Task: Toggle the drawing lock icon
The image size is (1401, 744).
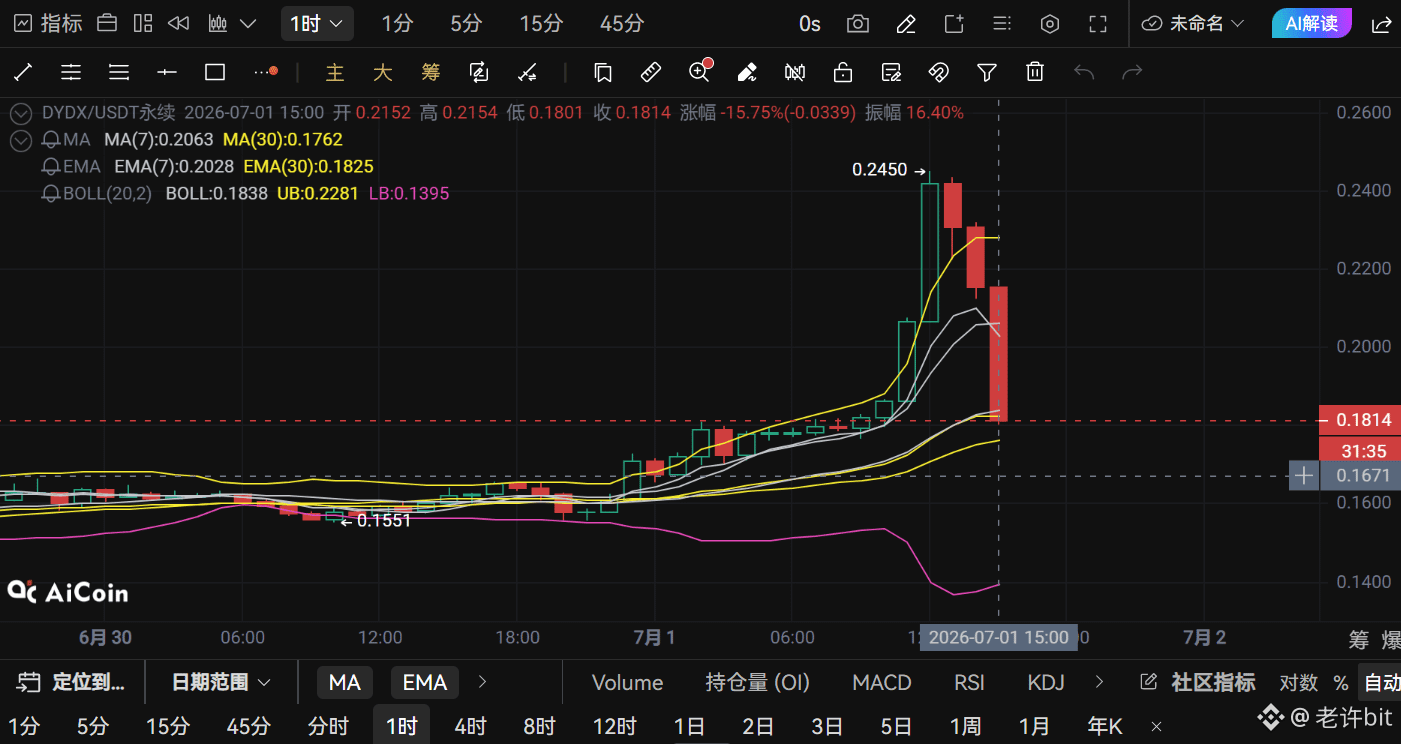Action: pyautogui.click(x=843, y=72)
